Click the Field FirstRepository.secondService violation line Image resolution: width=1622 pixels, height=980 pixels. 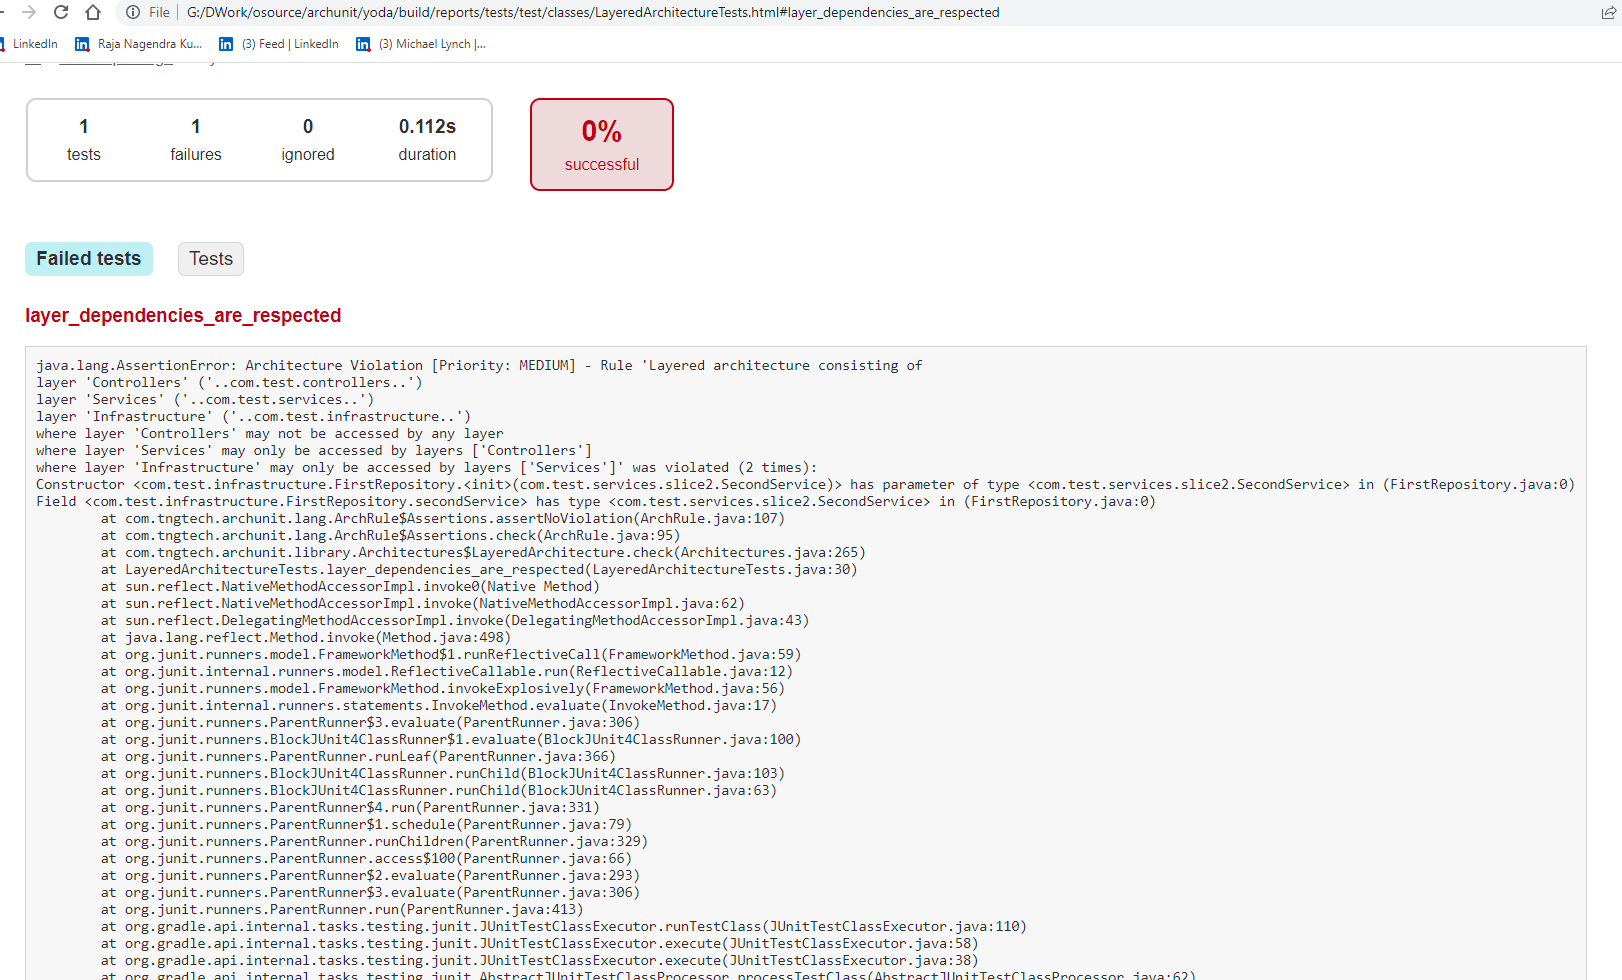pos(596,501)
